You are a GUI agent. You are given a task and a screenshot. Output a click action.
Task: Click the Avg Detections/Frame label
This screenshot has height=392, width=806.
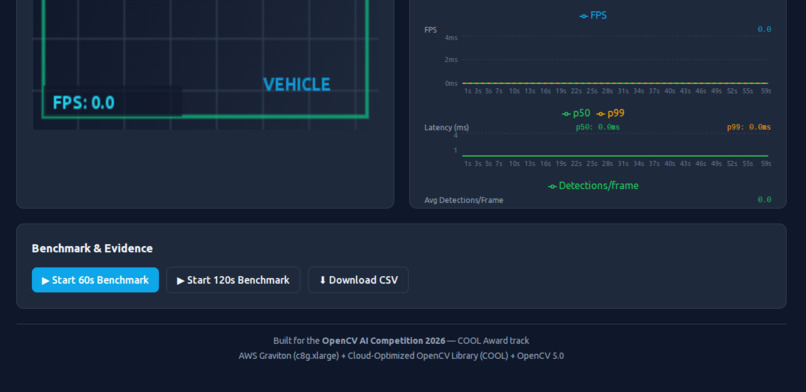(464, 200)
